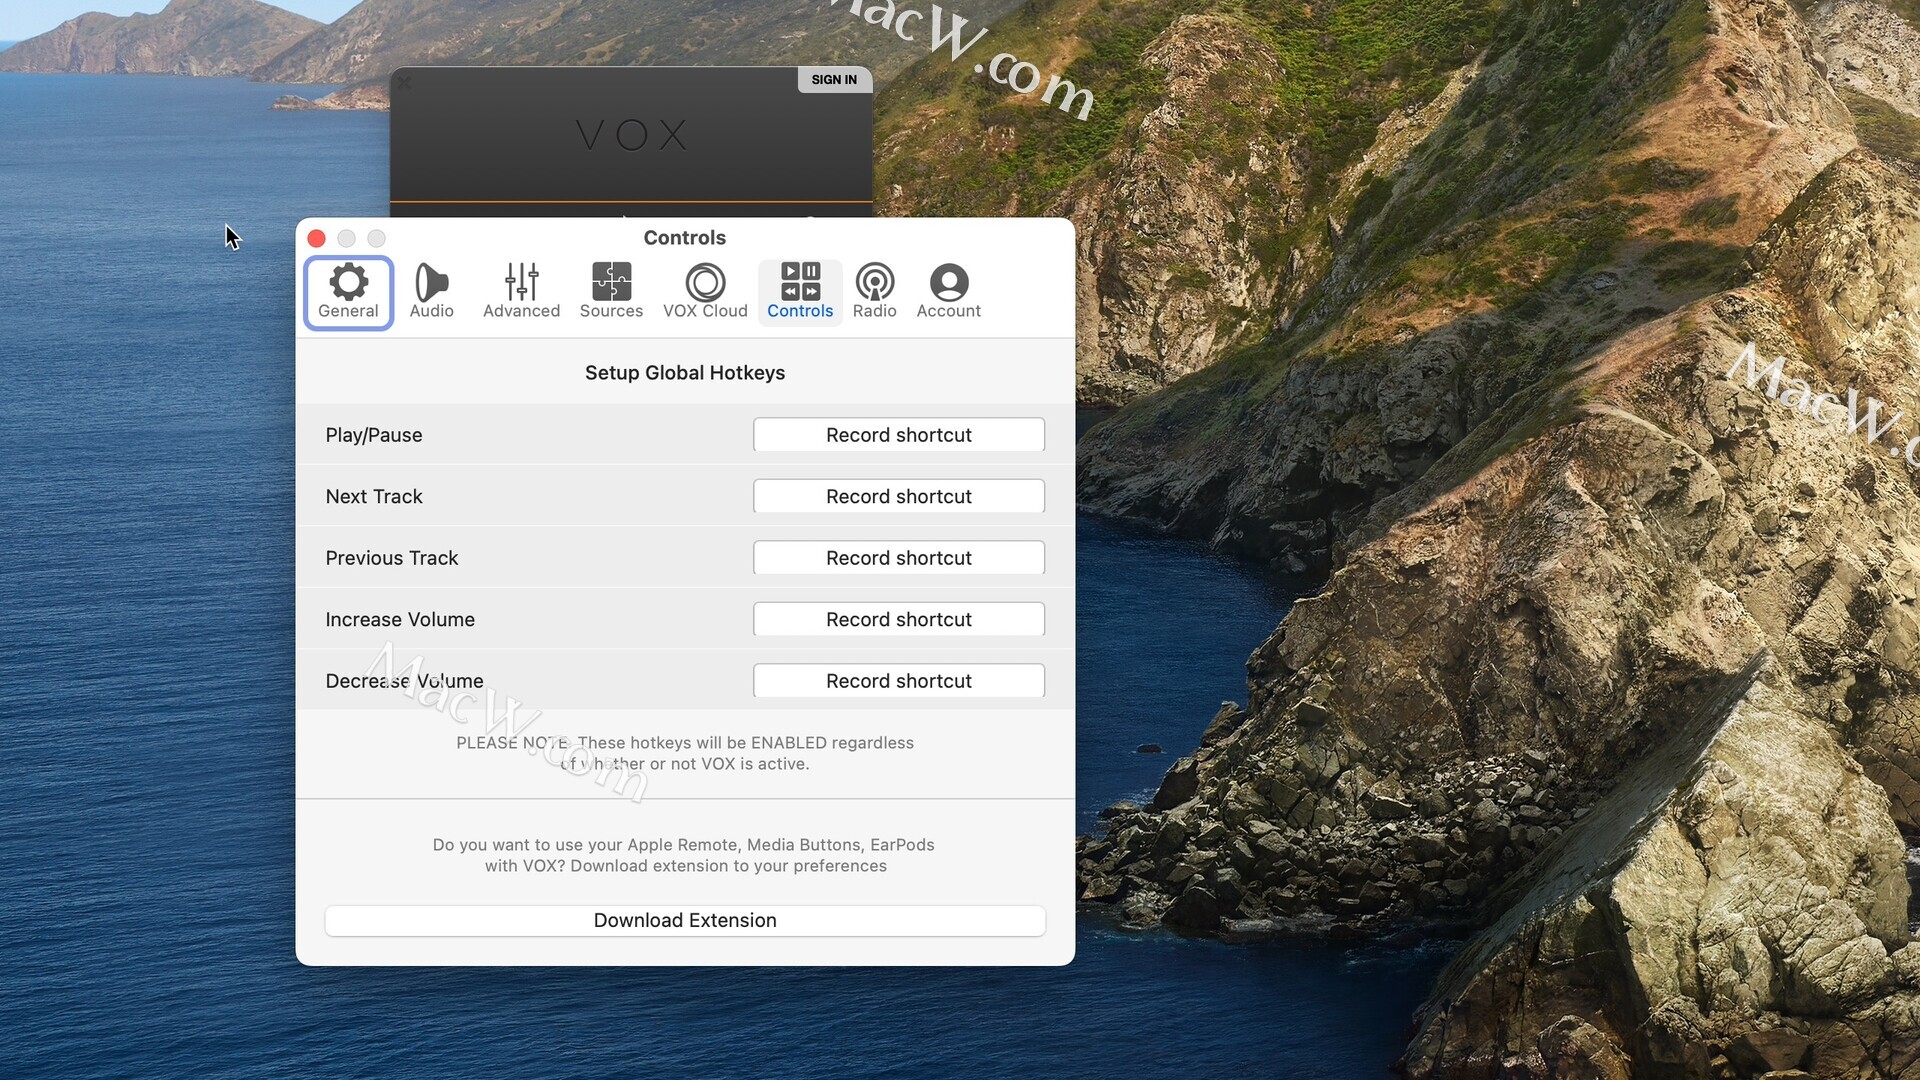Select the Controls tab
Viewport: 1920px width, 1080px height.
pos(800,292)
